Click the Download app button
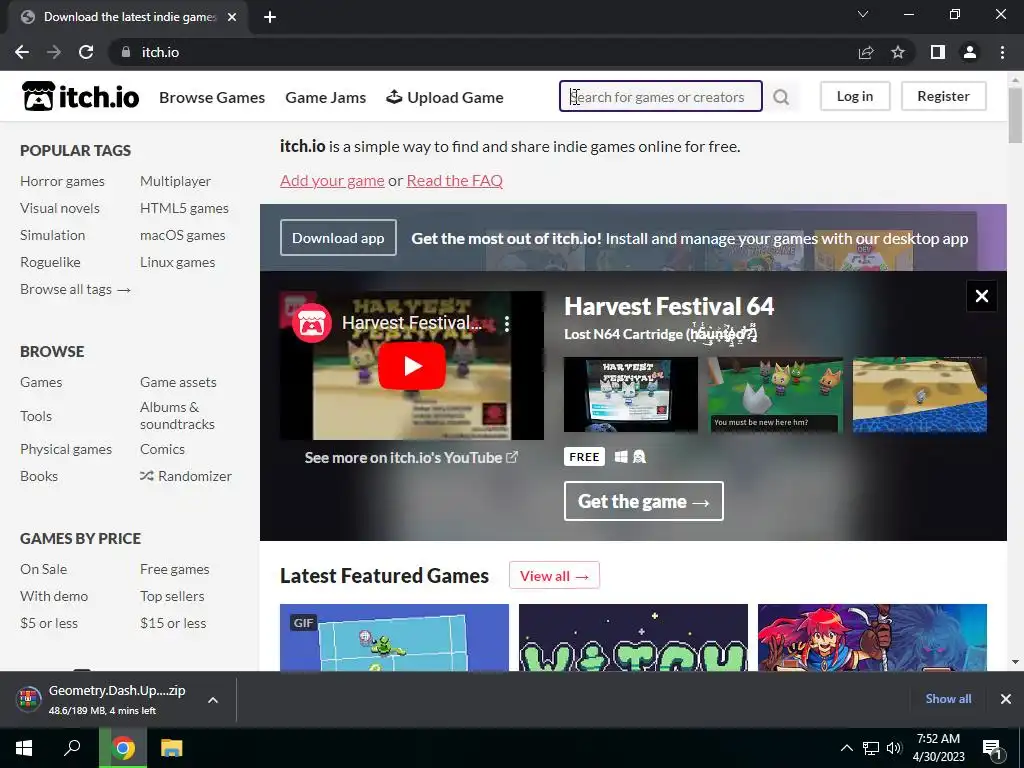This screenshot has height=768, width=1024. tap(338, 238)
